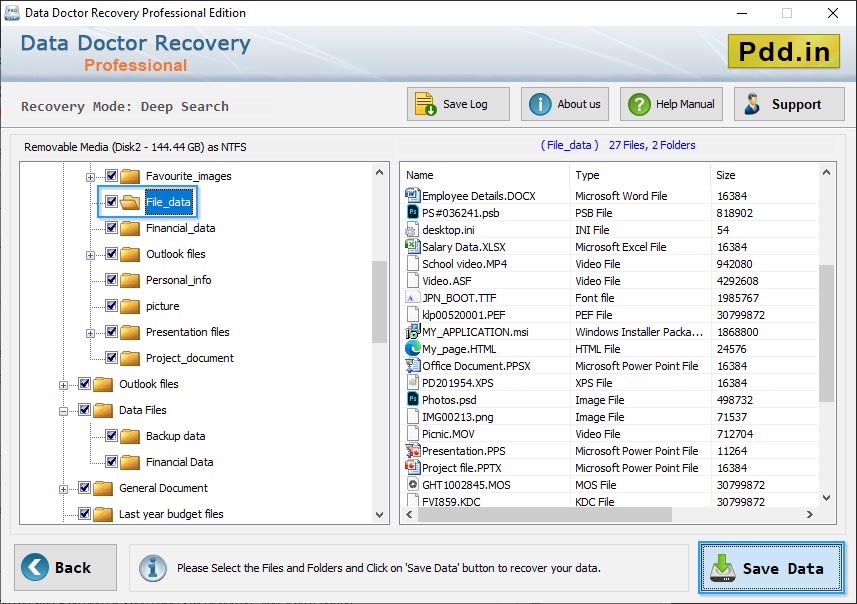Image resolution: width=857 pixels, height=604 pixels.
Task: Uncheck the Favourite_images folder checkbox
Action: [x=111, y=175]
